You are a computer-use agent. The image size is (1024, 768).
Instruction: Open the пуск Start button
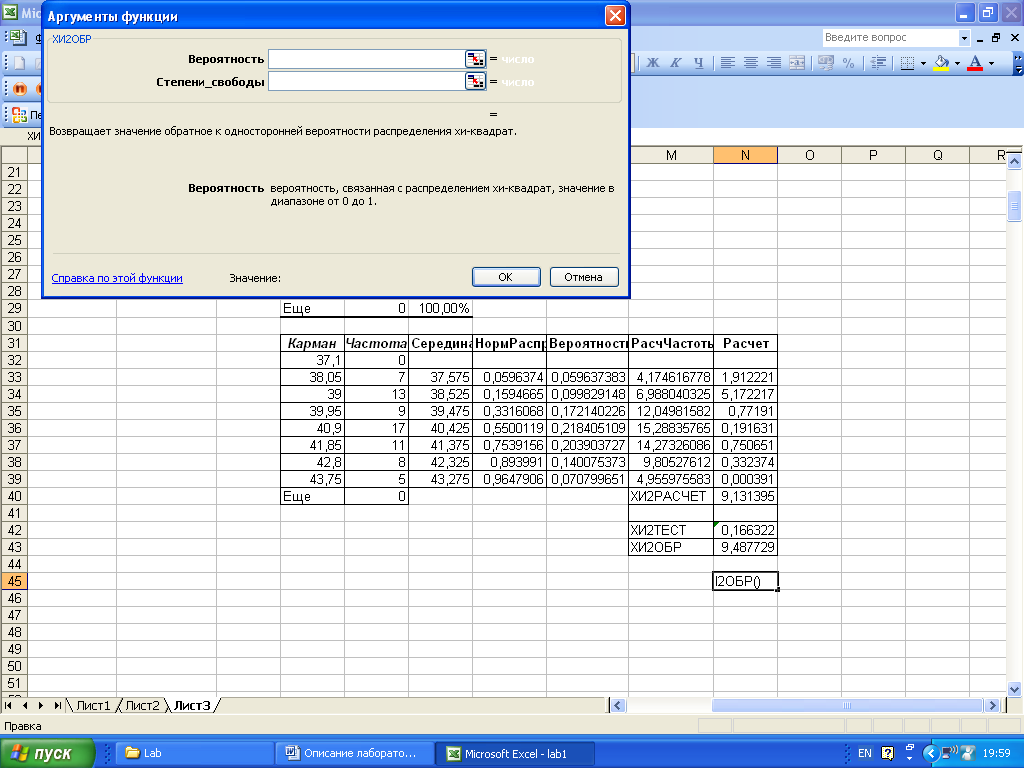[47, 753]
